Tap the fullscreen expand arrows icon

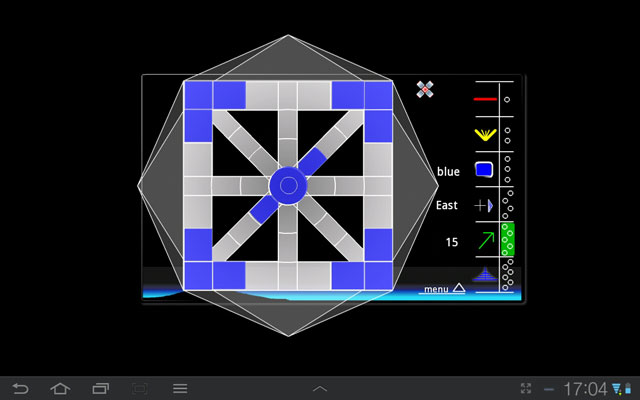pos(526,389)
